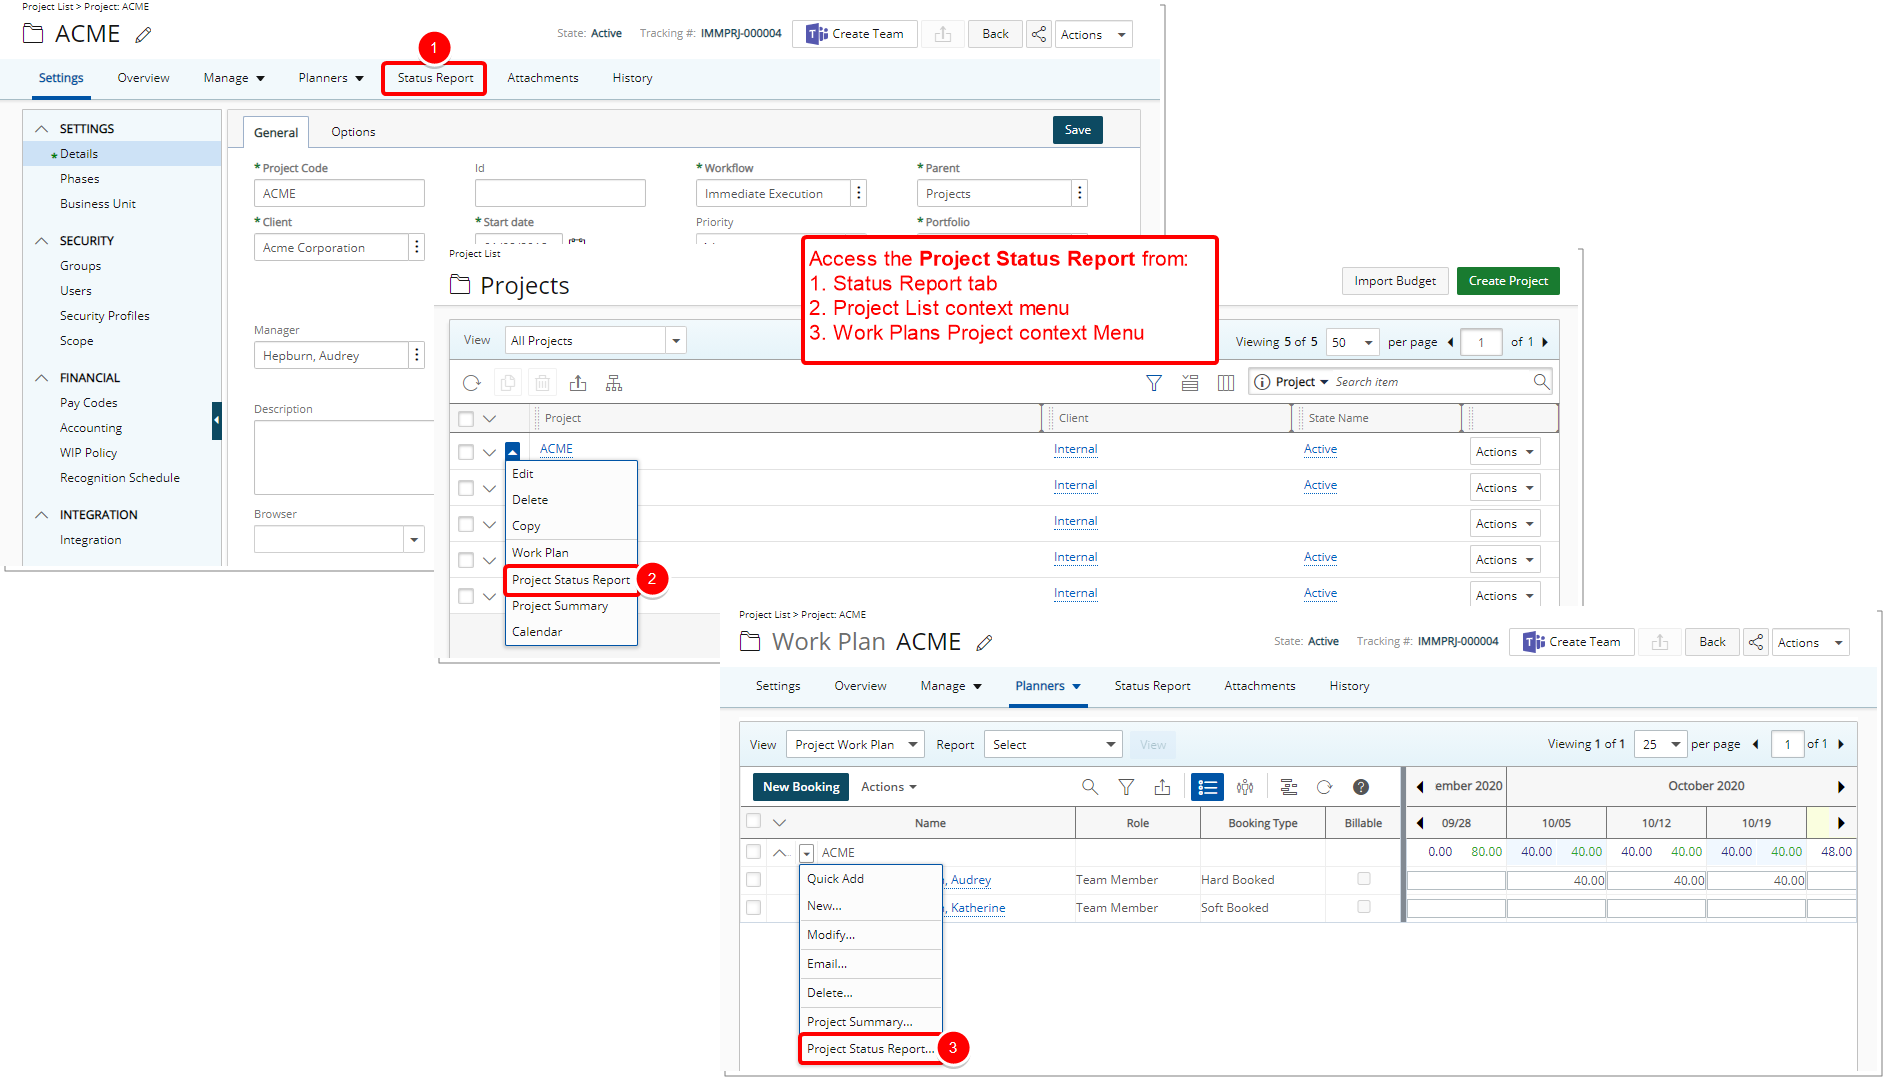Screen dimensions: 1894x1088
Task: Select the list view icon in Work Plan toolbar
Action: click(1207, 787)
